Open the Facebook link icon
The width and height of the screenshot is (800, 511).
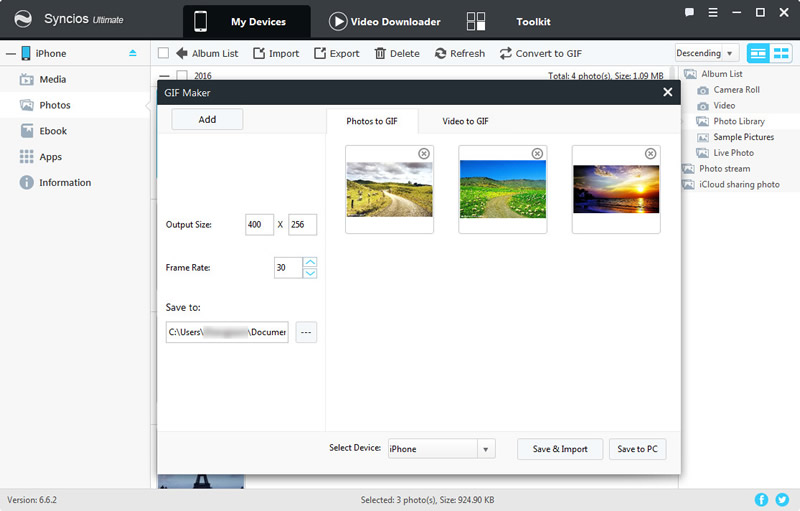pos(761,499)
